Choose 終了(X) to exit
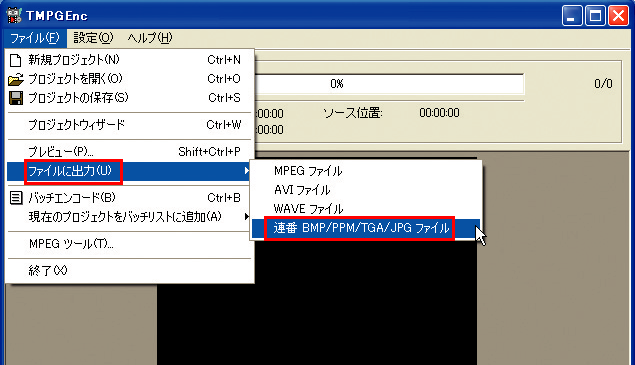This screenshot has height=365, width=635. pyautogui.click(x=130, y=271)
